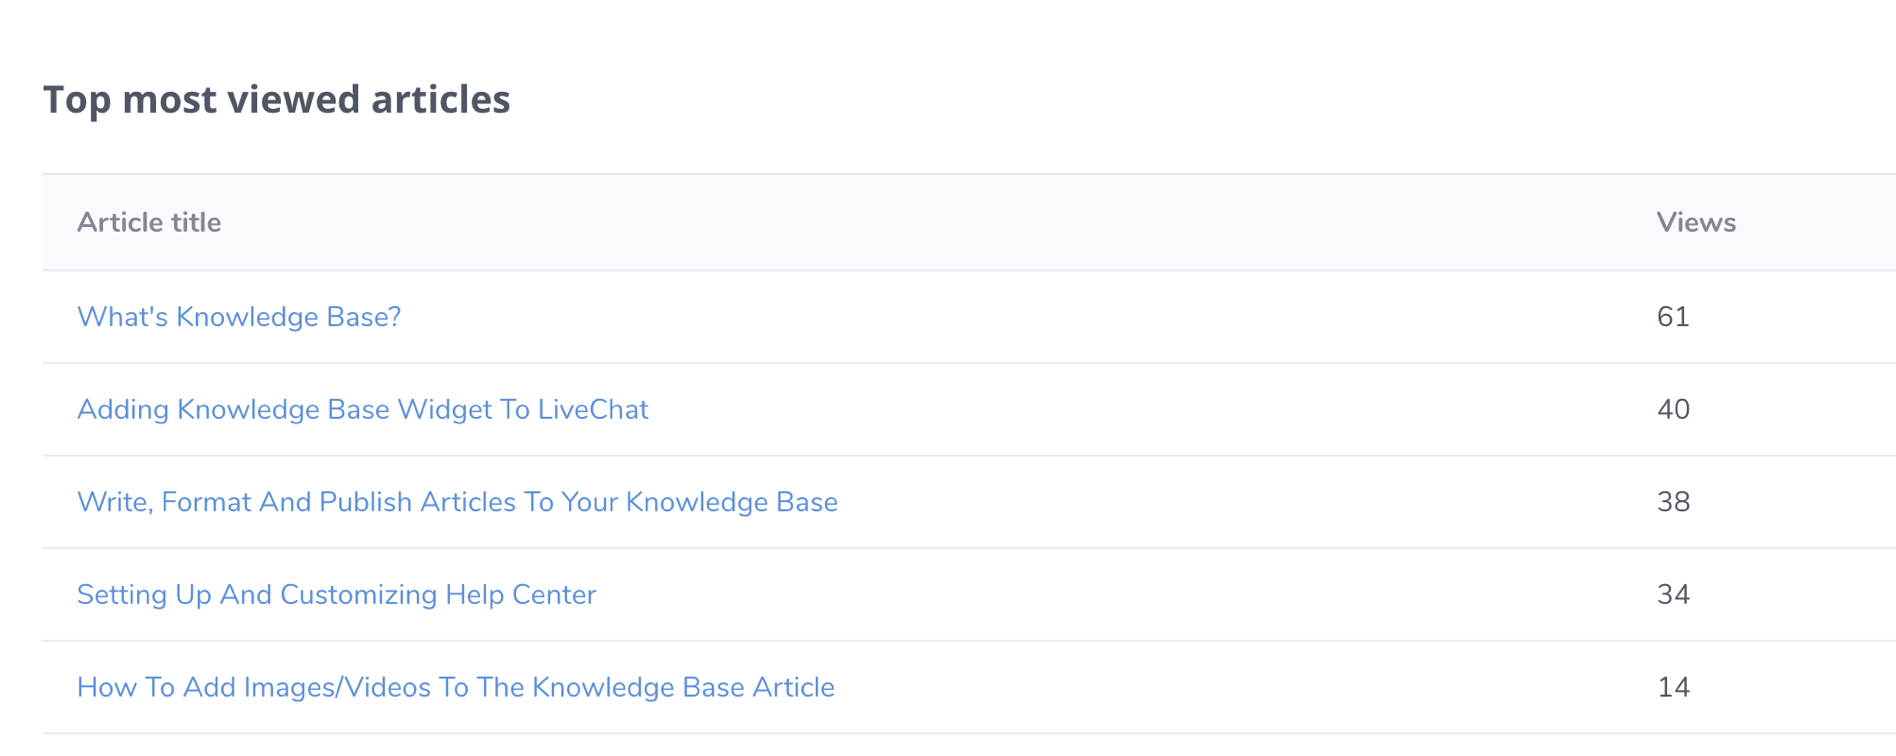1896x756 pixels.
Task: Click the table header row background bar
Action: click(969, 222)
